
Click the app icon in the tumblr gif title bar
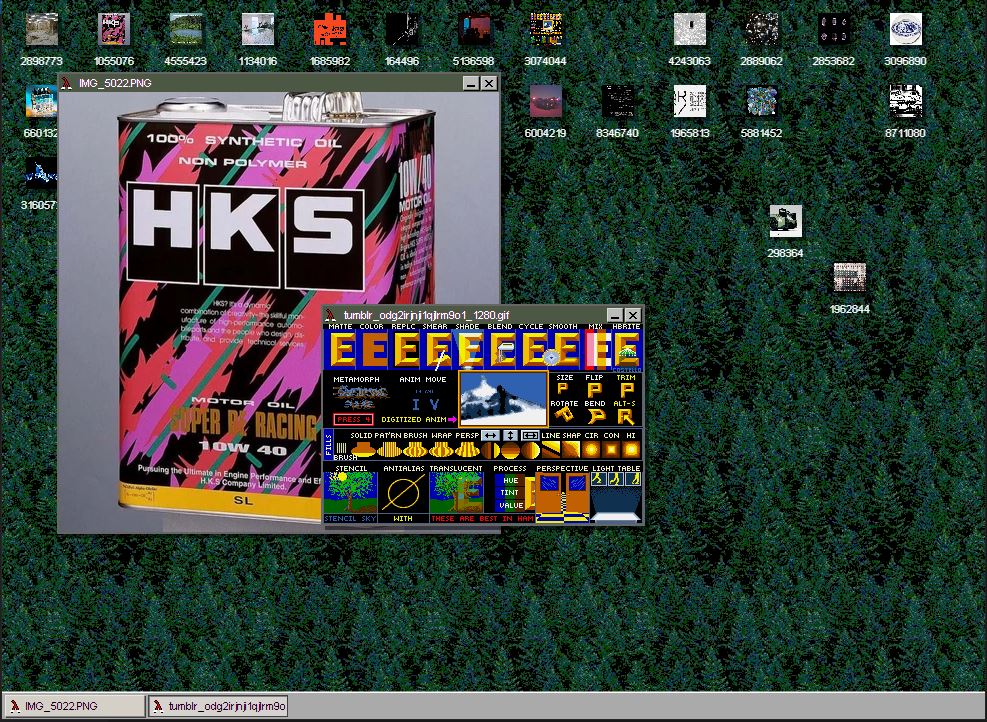pos(332,315)
